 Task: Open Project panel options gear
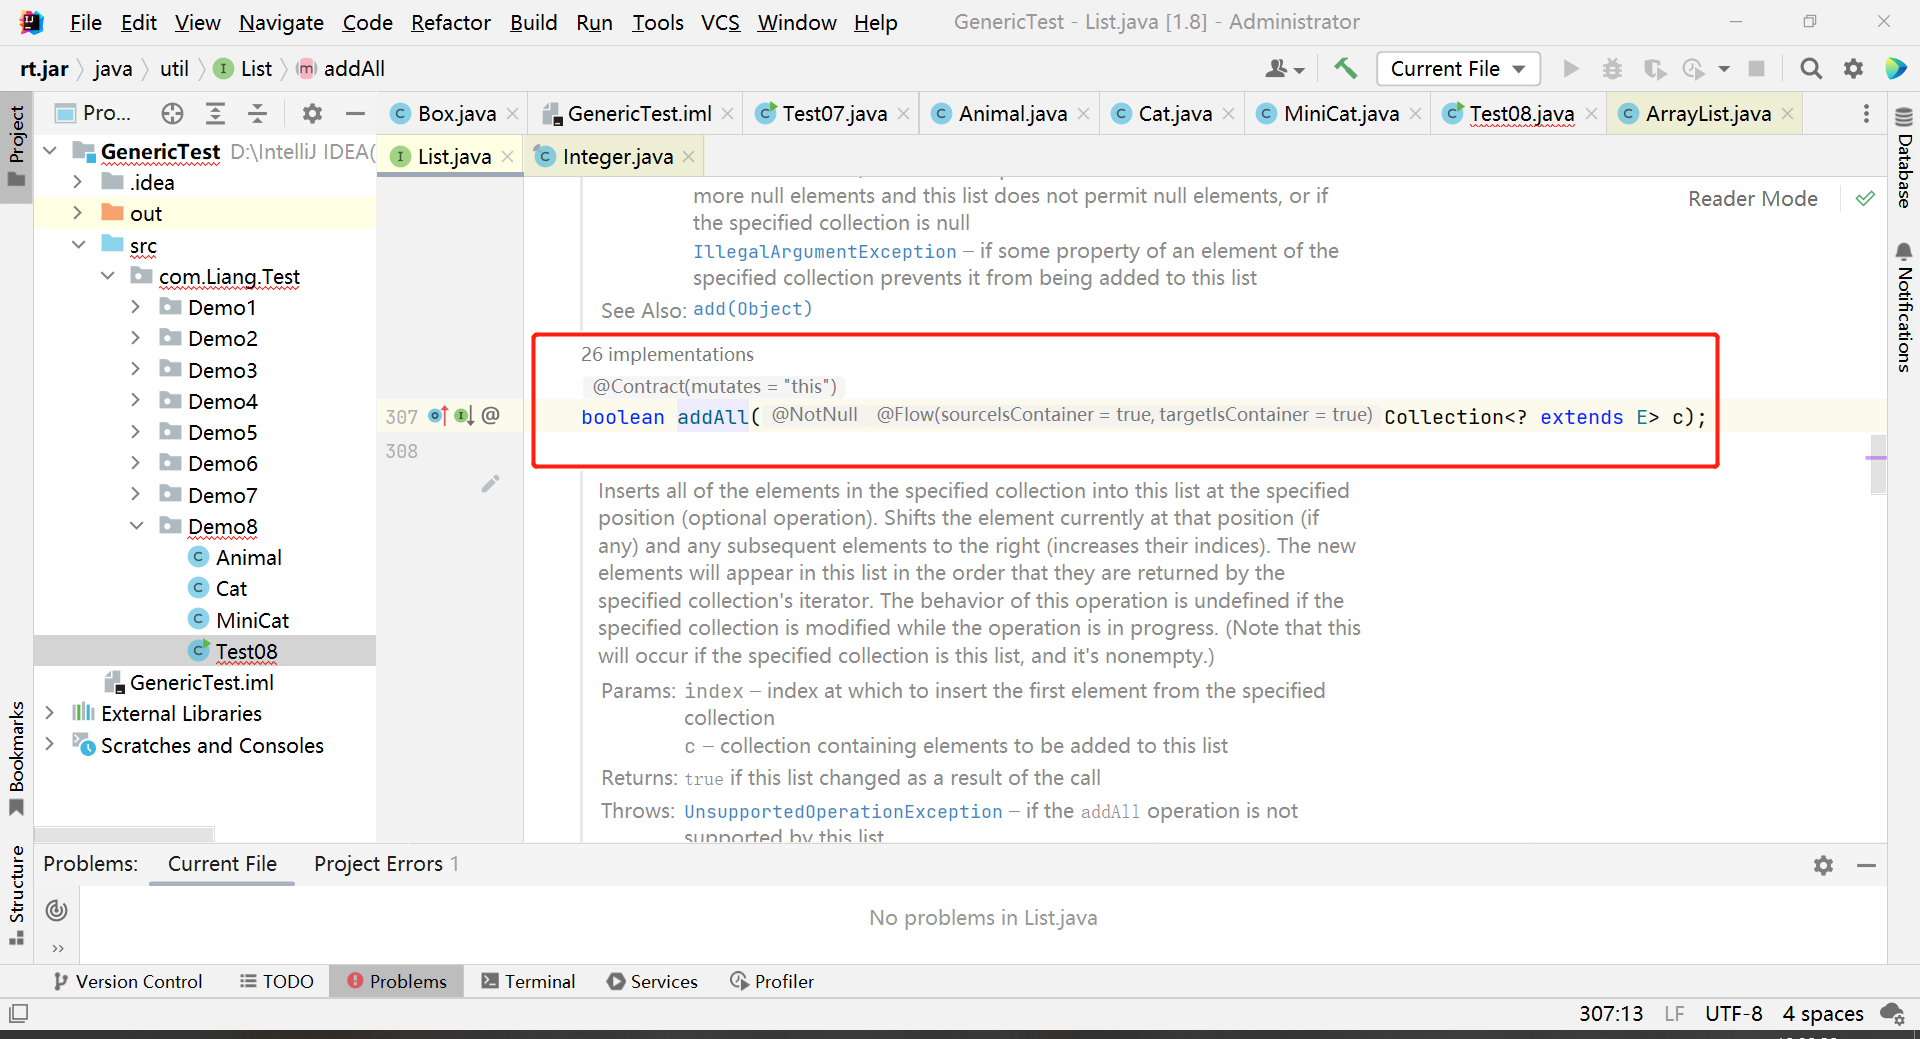[312, 113]
